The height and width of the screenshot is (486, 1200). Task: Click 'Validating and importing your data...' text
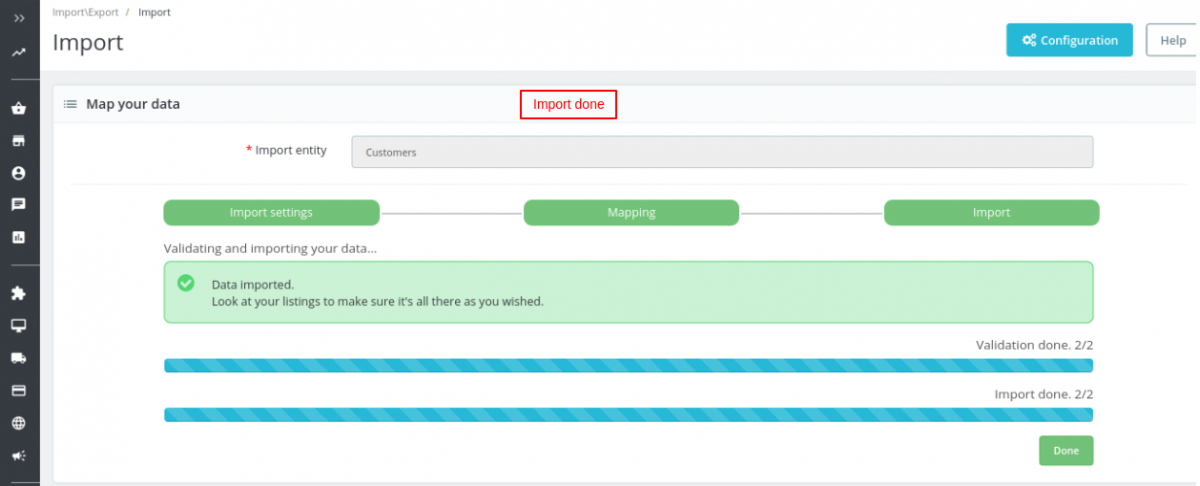[x=270, y=248]
